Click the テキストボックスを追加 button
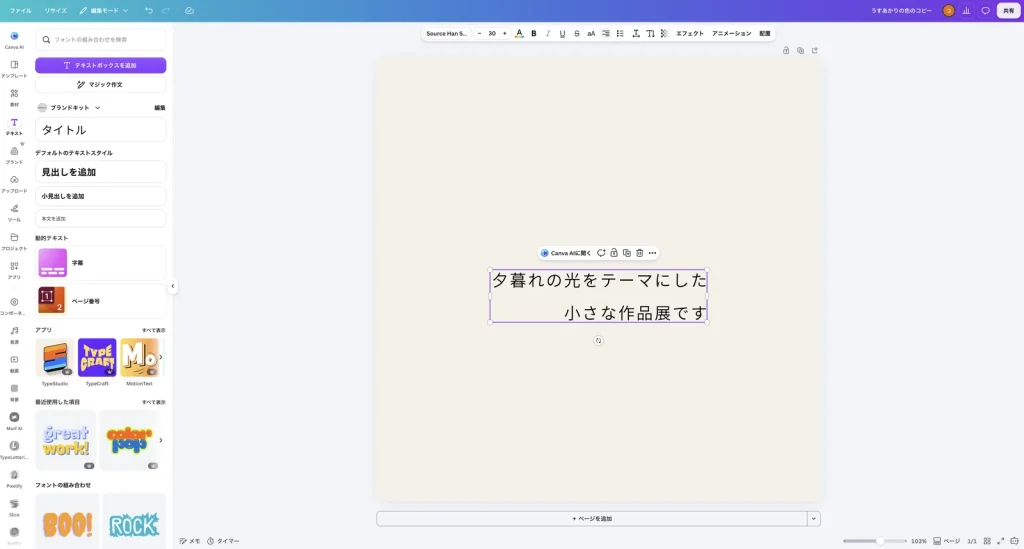The height and width of the screenshot is (549, 1024). point(101,65)
